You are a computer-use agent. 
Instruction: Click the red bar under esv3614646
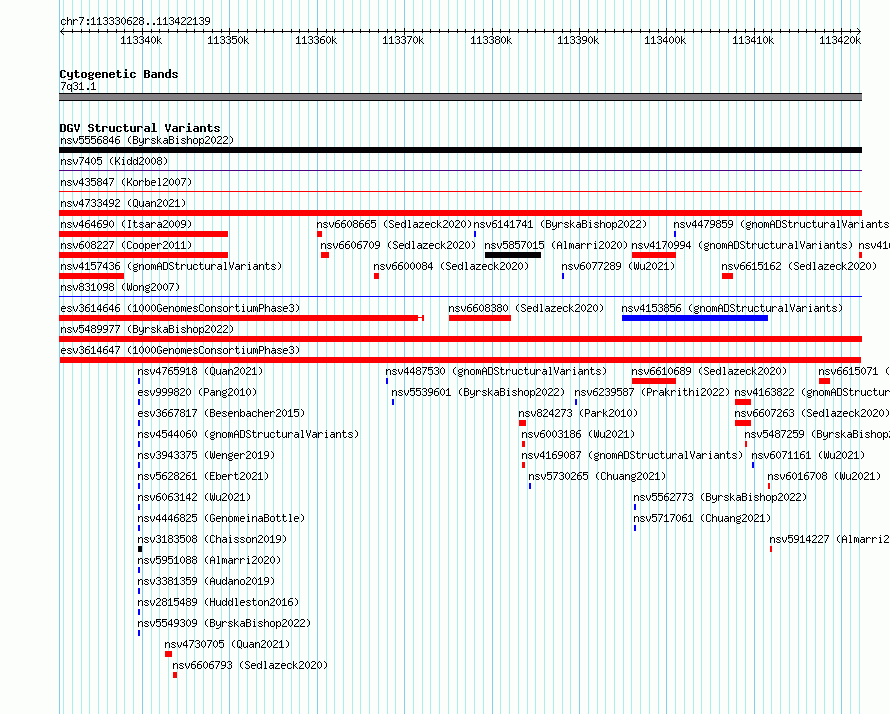241,318
